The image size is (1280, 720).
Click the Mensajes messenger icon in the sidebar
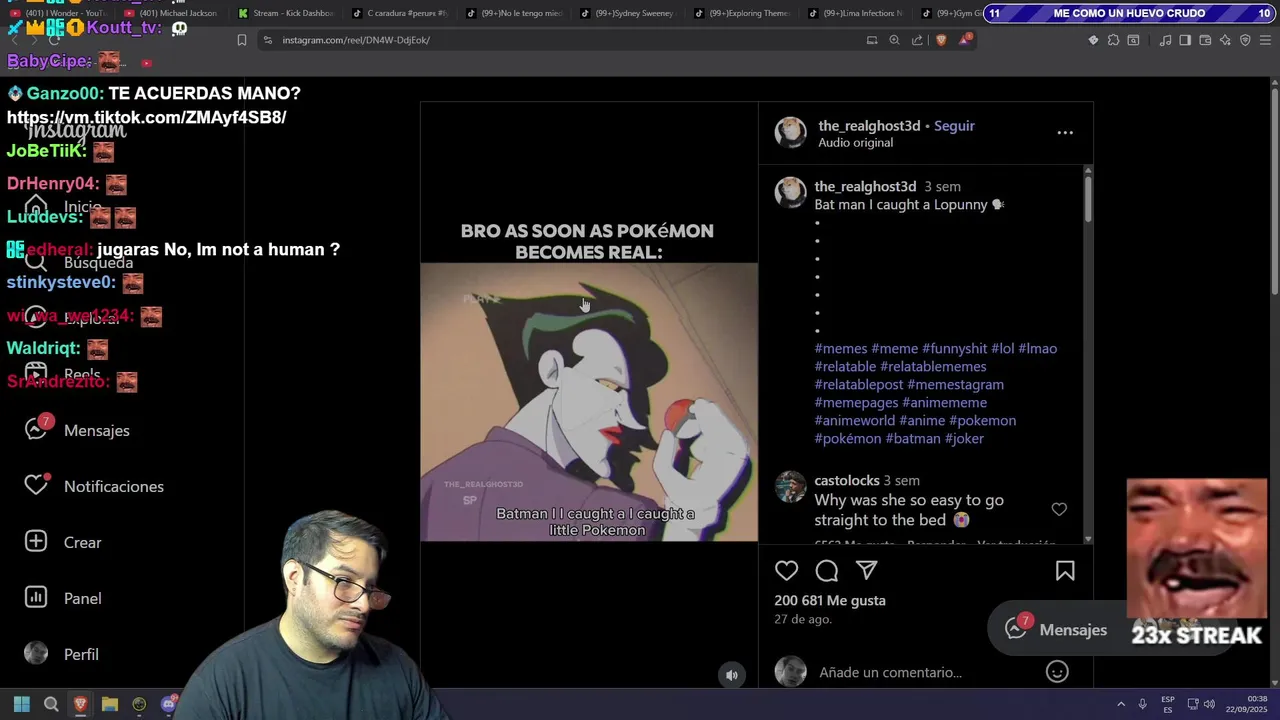[36, 429]
